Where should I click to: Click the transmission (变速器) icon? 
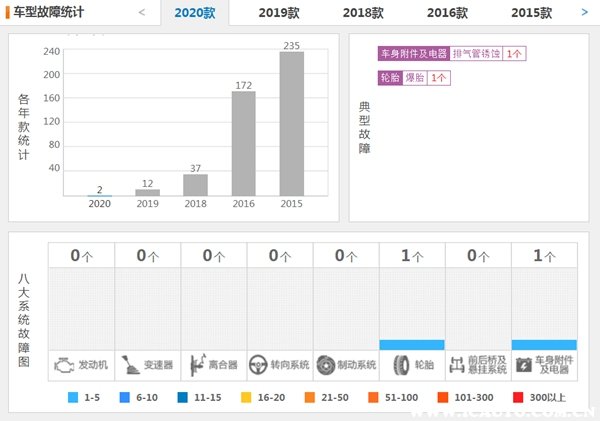pyautogui.click(x=129, y=365)
